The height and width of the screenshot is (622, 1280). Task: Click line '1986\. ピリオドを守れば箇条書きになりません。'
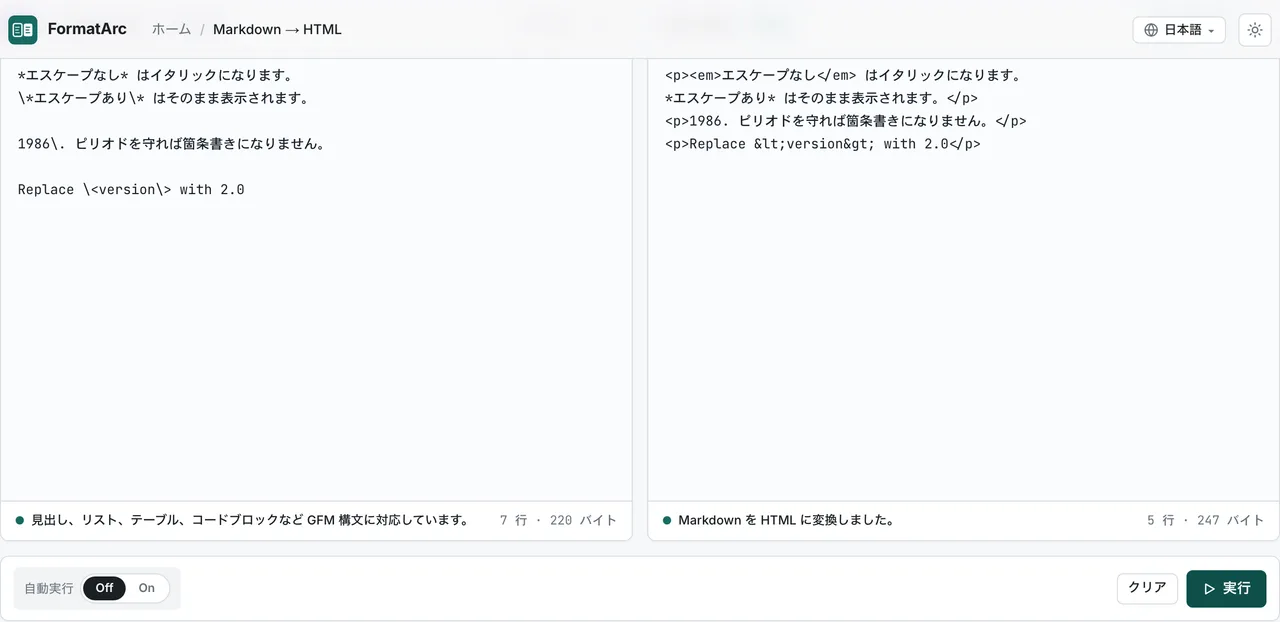[x=171, y=143]
